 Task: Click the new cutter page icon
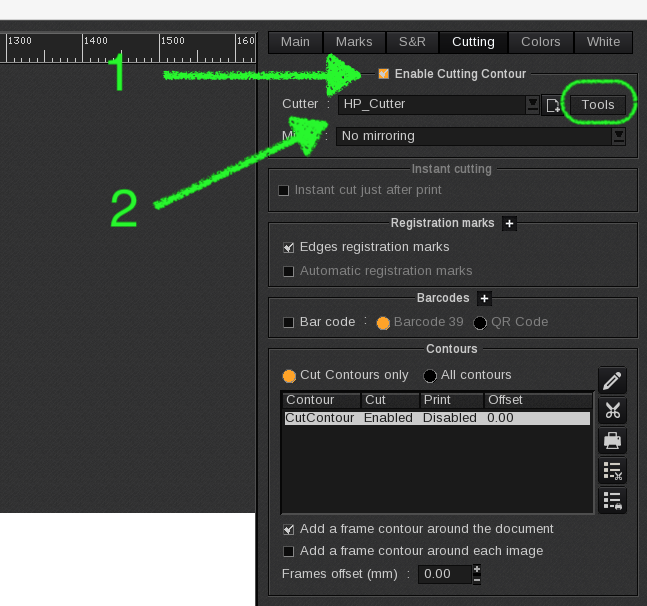coord(553,105)
